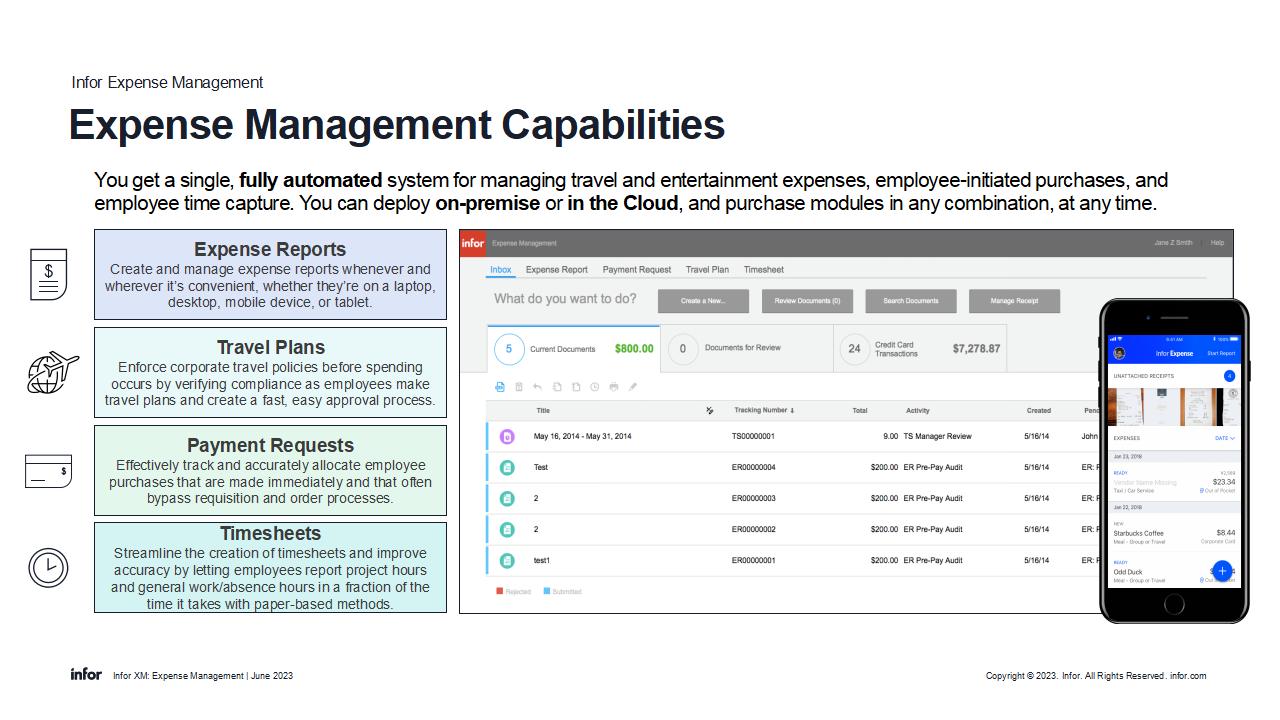Click tracking number ER00000004
The height and width of the screenshot is (720, 1280).
[x=754, y=467]
